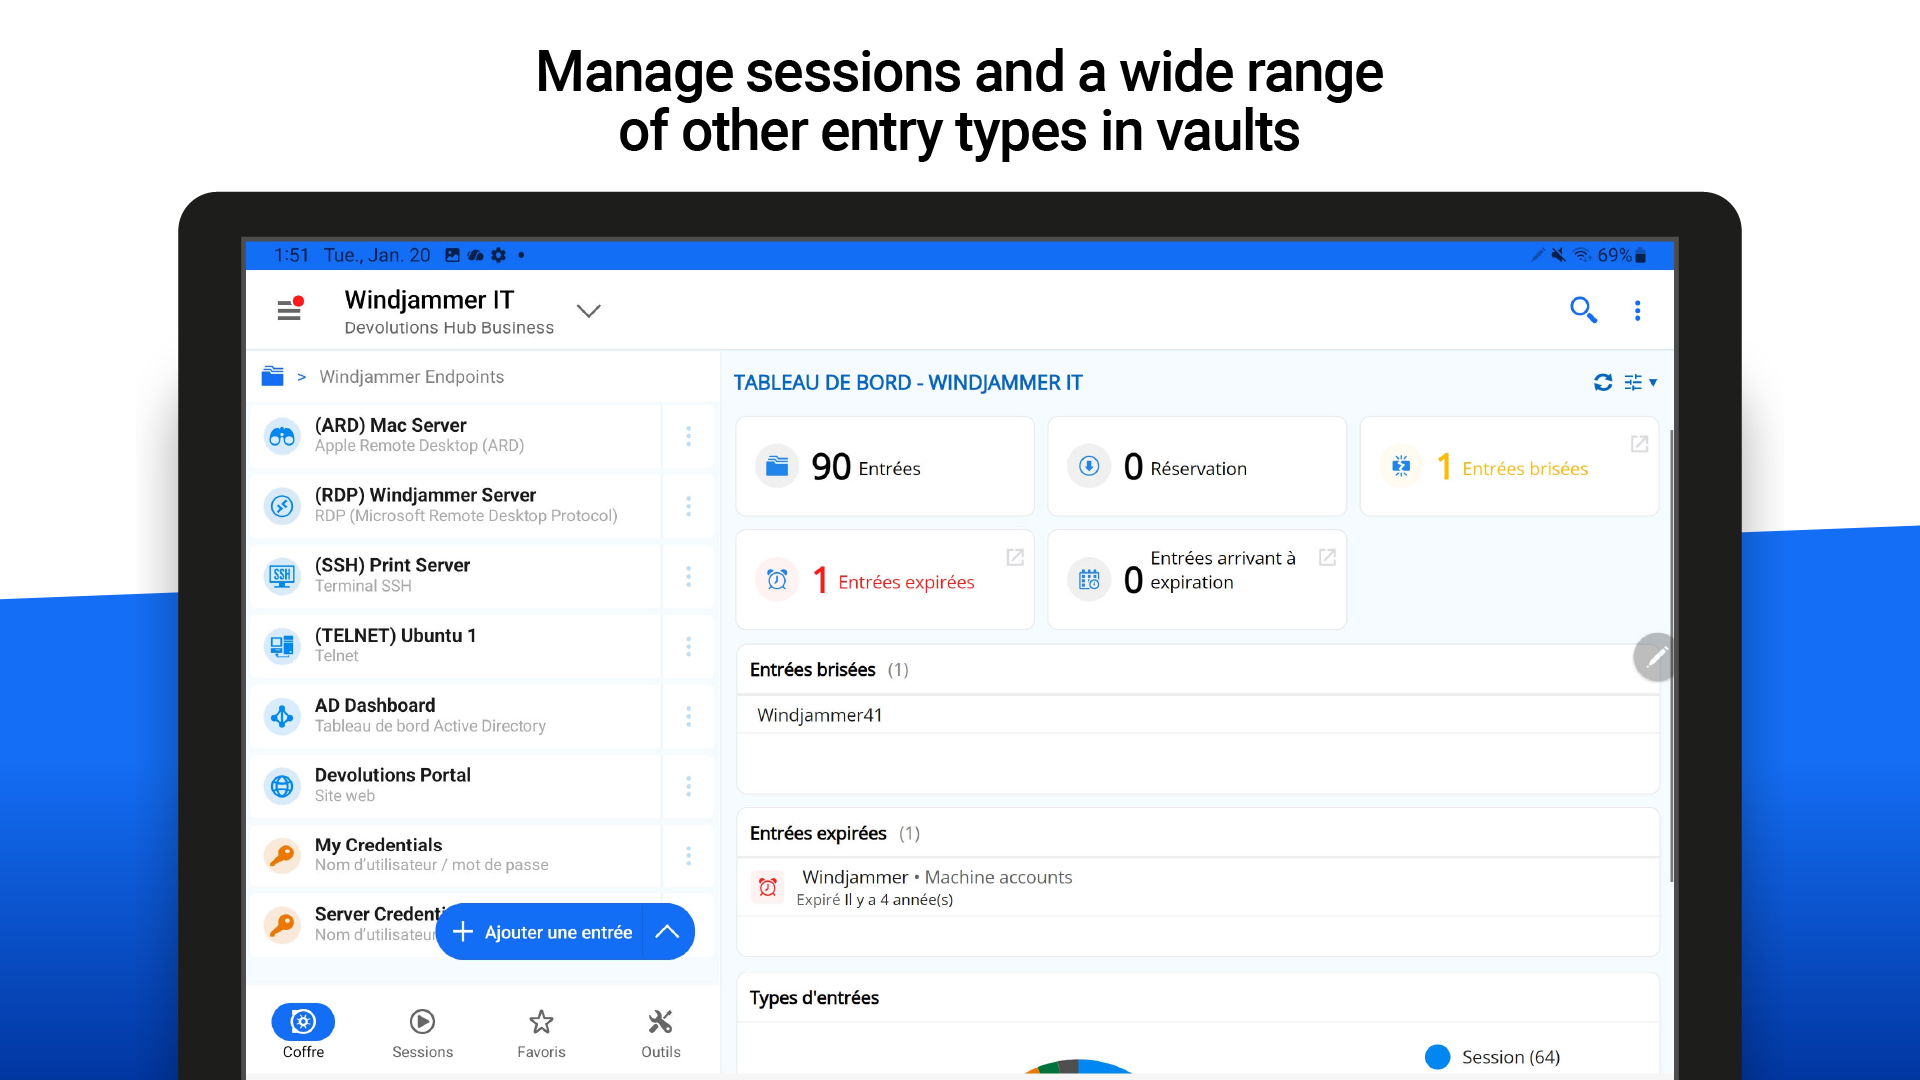Open more options for (TELNET) Ubuntu 1

pyautogui.click(x=688, y=646)
